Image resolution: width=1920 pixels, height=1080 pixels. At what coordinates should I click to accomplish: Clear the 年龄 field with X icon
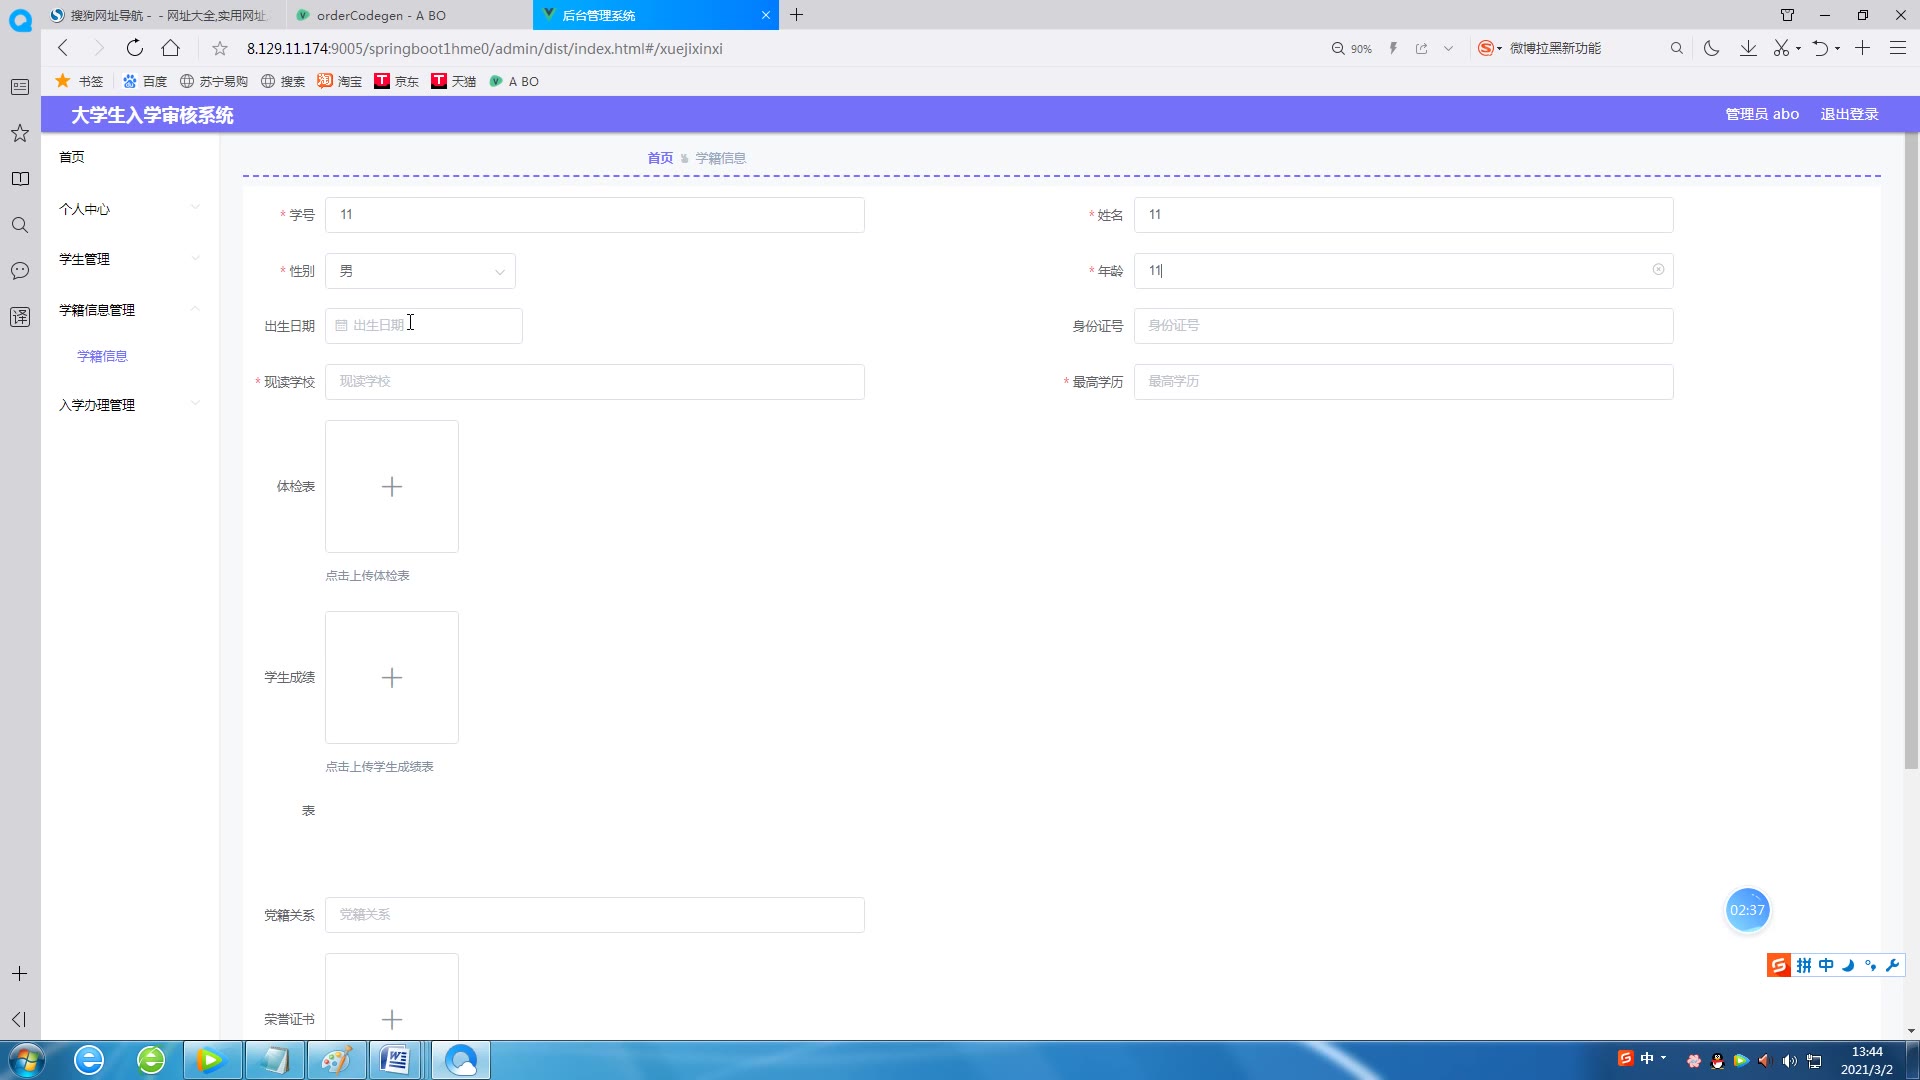[1658, 270]
